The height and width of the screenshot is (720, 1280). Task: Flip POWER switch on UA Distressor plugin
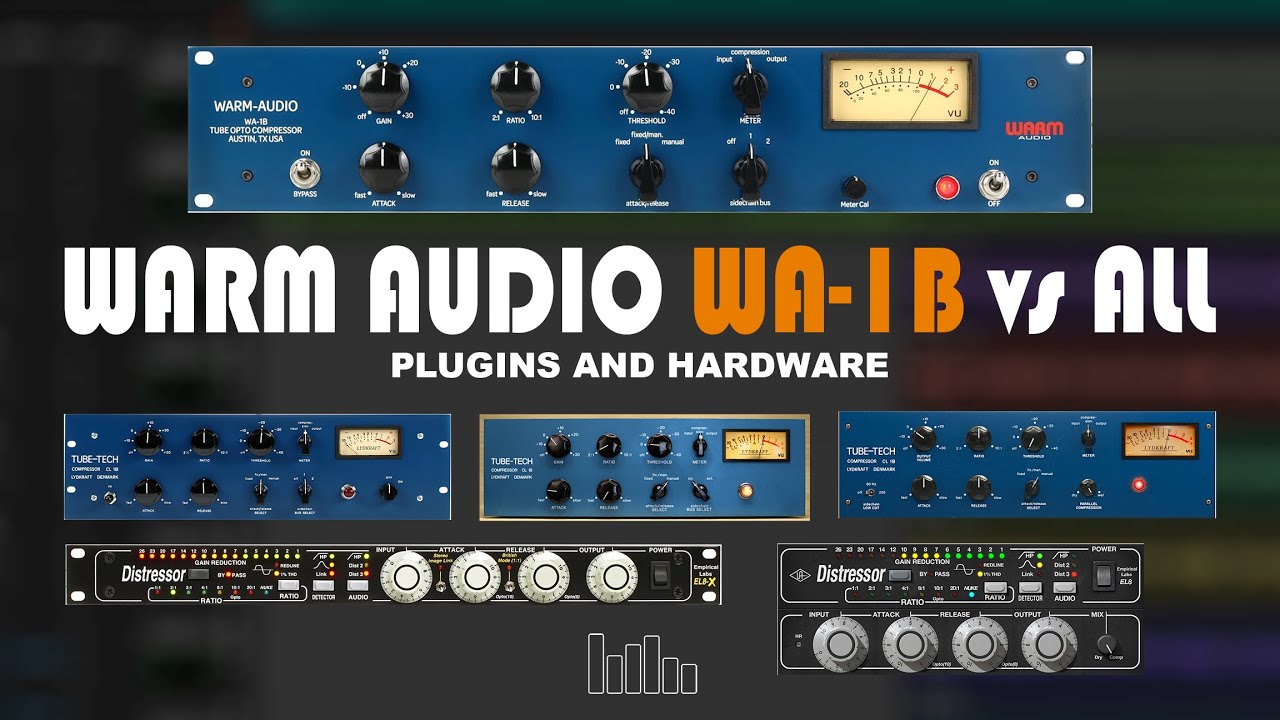coord(1103,574)
